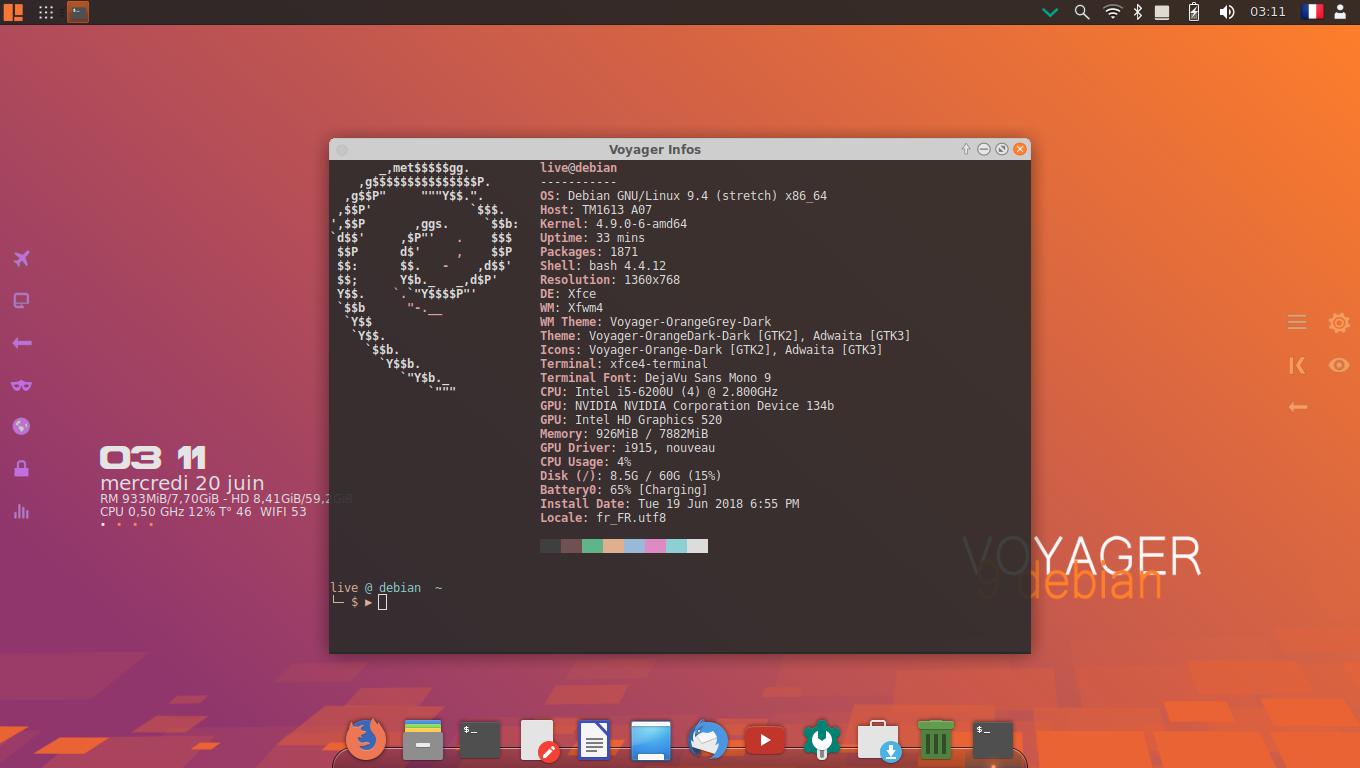This screenshot has height=768, width=1360.
Task: Click the blue terminal color block
Action: coord(634,546)
